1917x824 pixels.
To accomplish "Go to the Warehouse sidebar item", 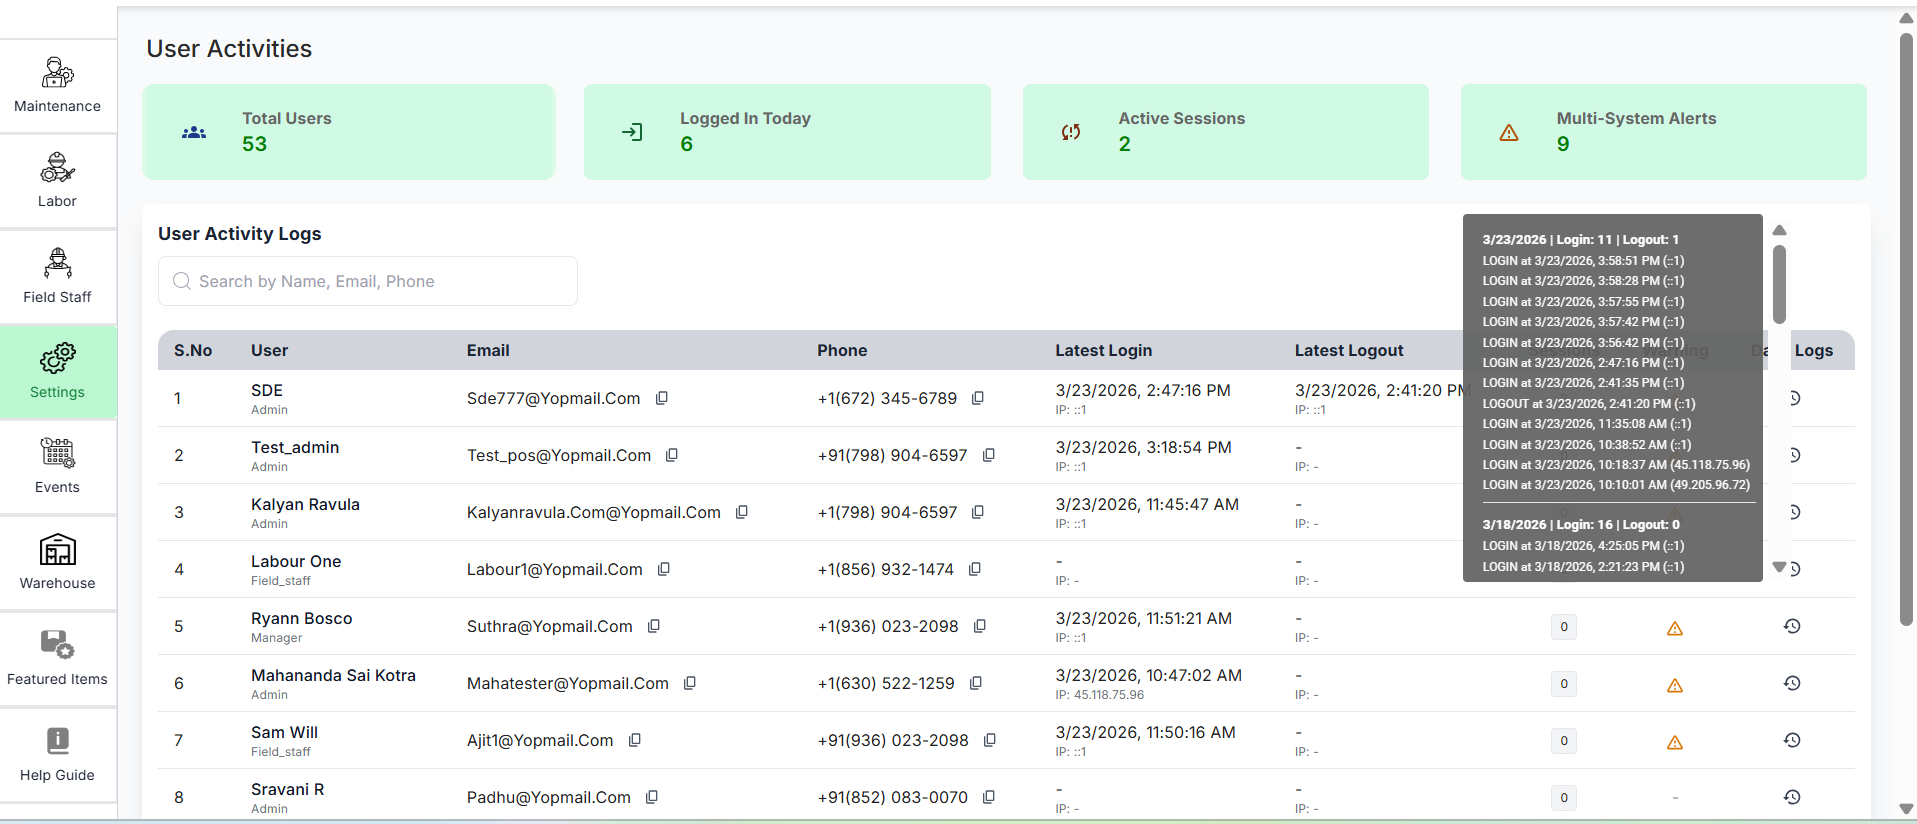I will tap(58, 563).
